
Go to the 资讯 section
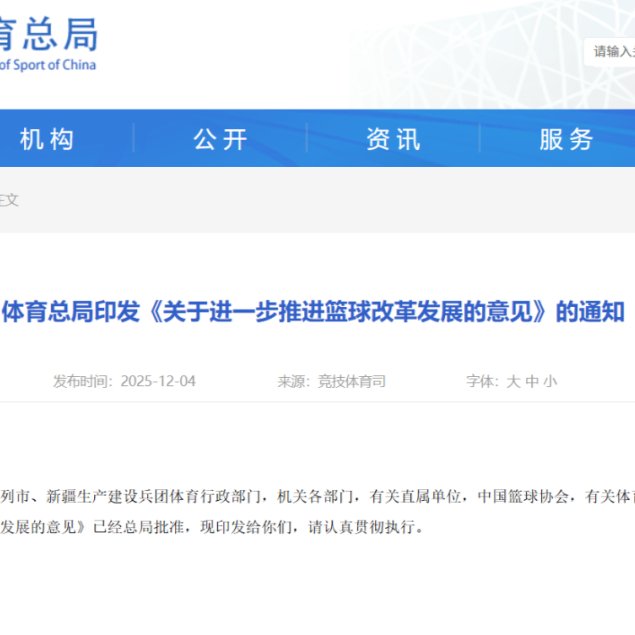[393, 139]
